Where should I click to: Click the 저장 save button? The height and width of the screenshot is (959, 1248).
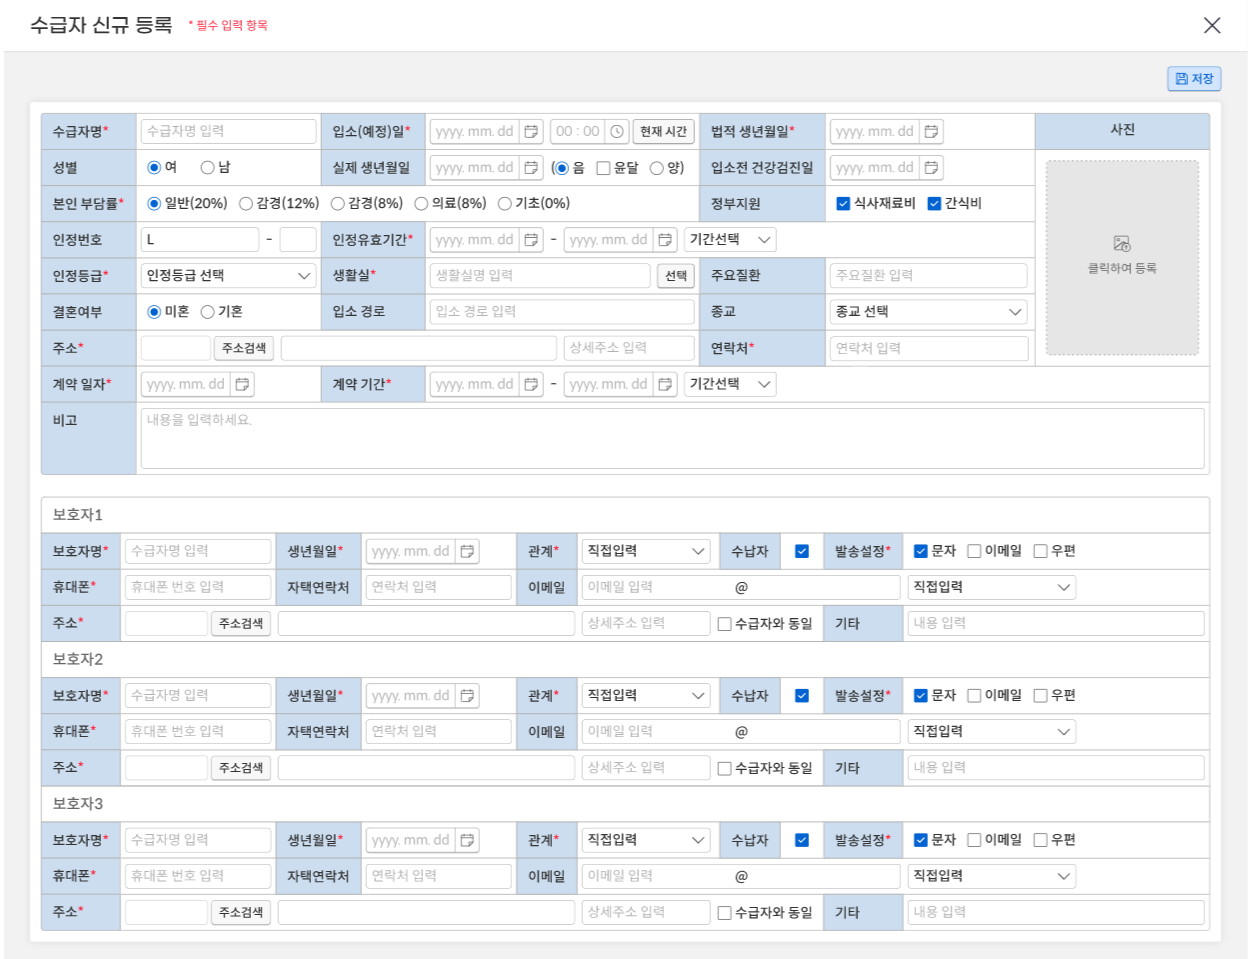(1194, 79)
